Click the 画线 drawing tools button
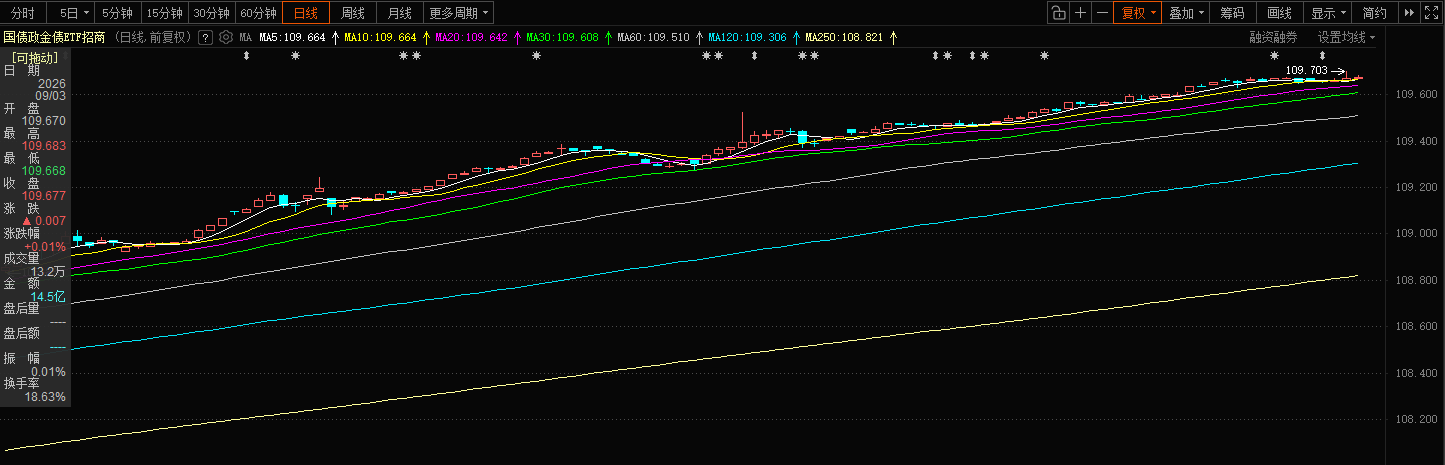Viewport: 1445px width, 465px height. 1279,13
